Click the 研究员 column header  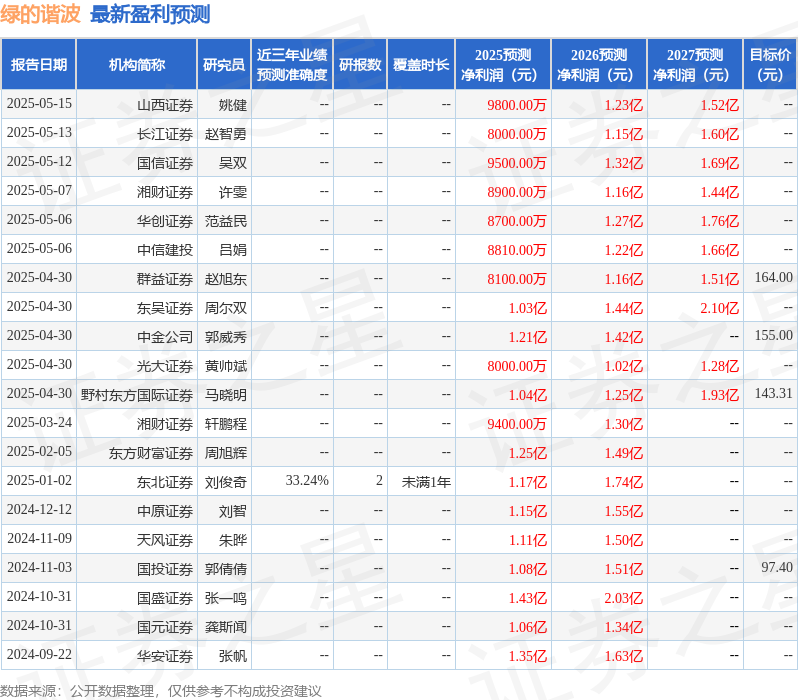point(224,65)
